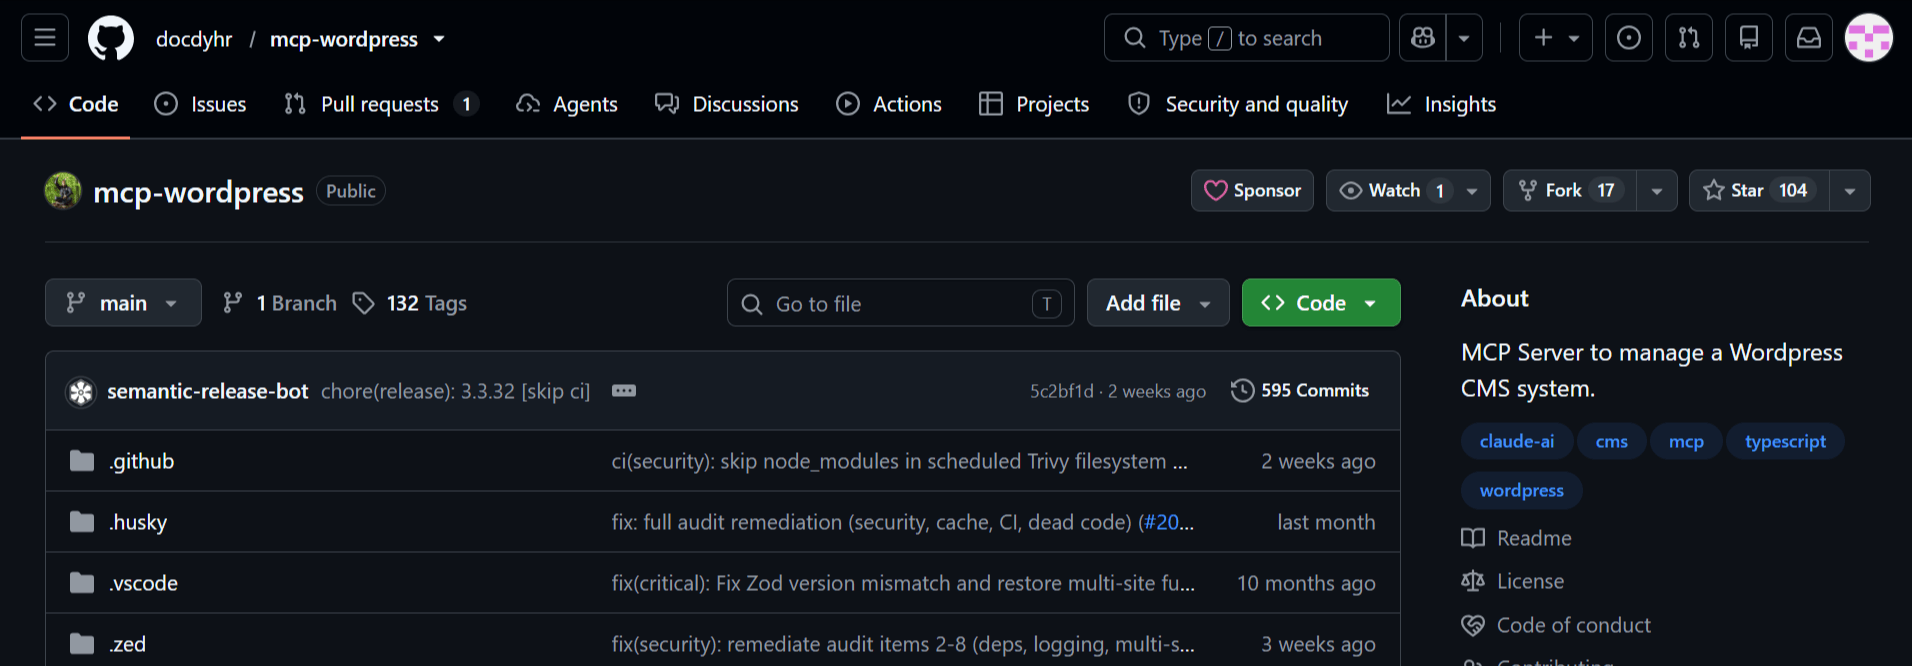Open your pull requests header icon

tap(1689, 38)
